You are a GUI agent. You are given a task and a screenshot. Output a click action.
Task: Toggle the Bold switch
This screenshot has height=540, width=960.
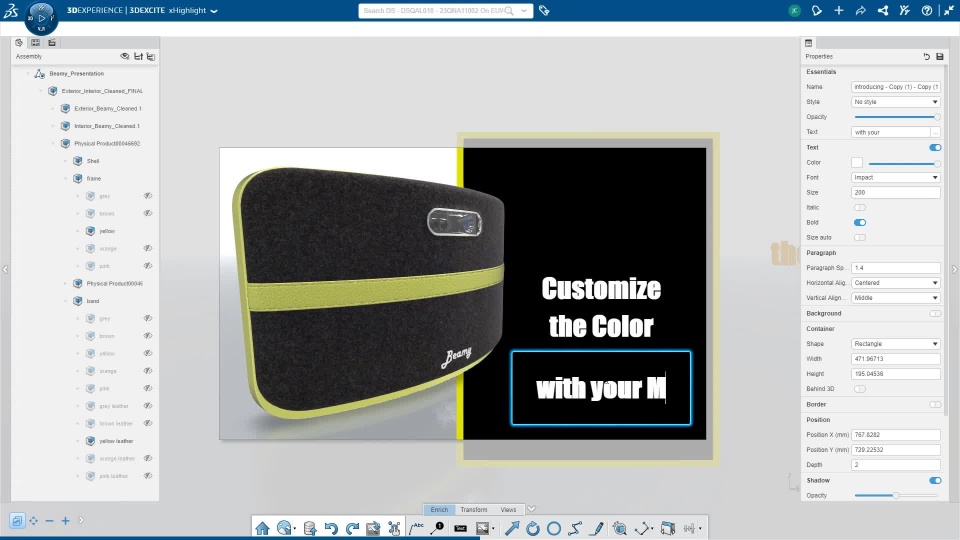pyautogui.click(x=860, y=223)
